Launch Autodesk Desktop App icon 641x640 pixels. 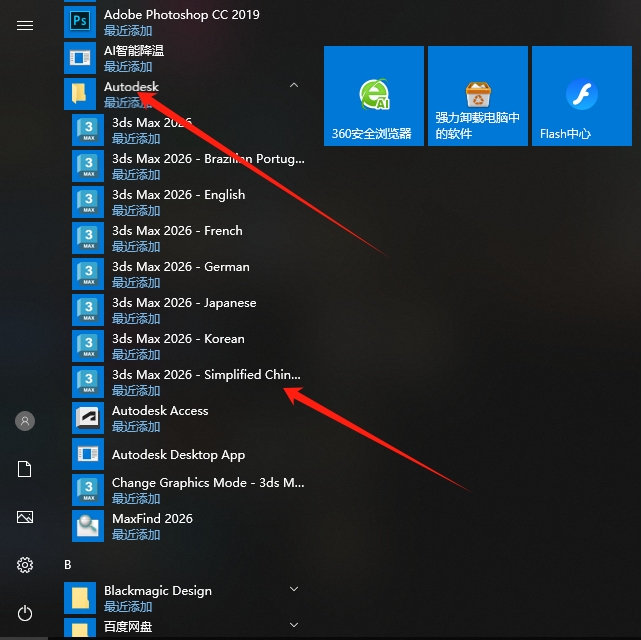coord(88,454)
